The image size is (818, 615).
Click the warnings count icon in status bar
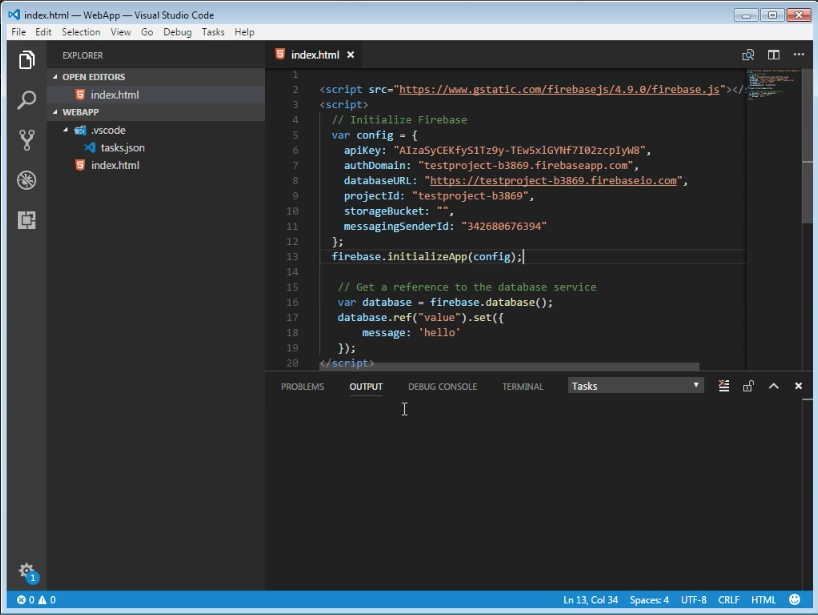pos(46,600)
